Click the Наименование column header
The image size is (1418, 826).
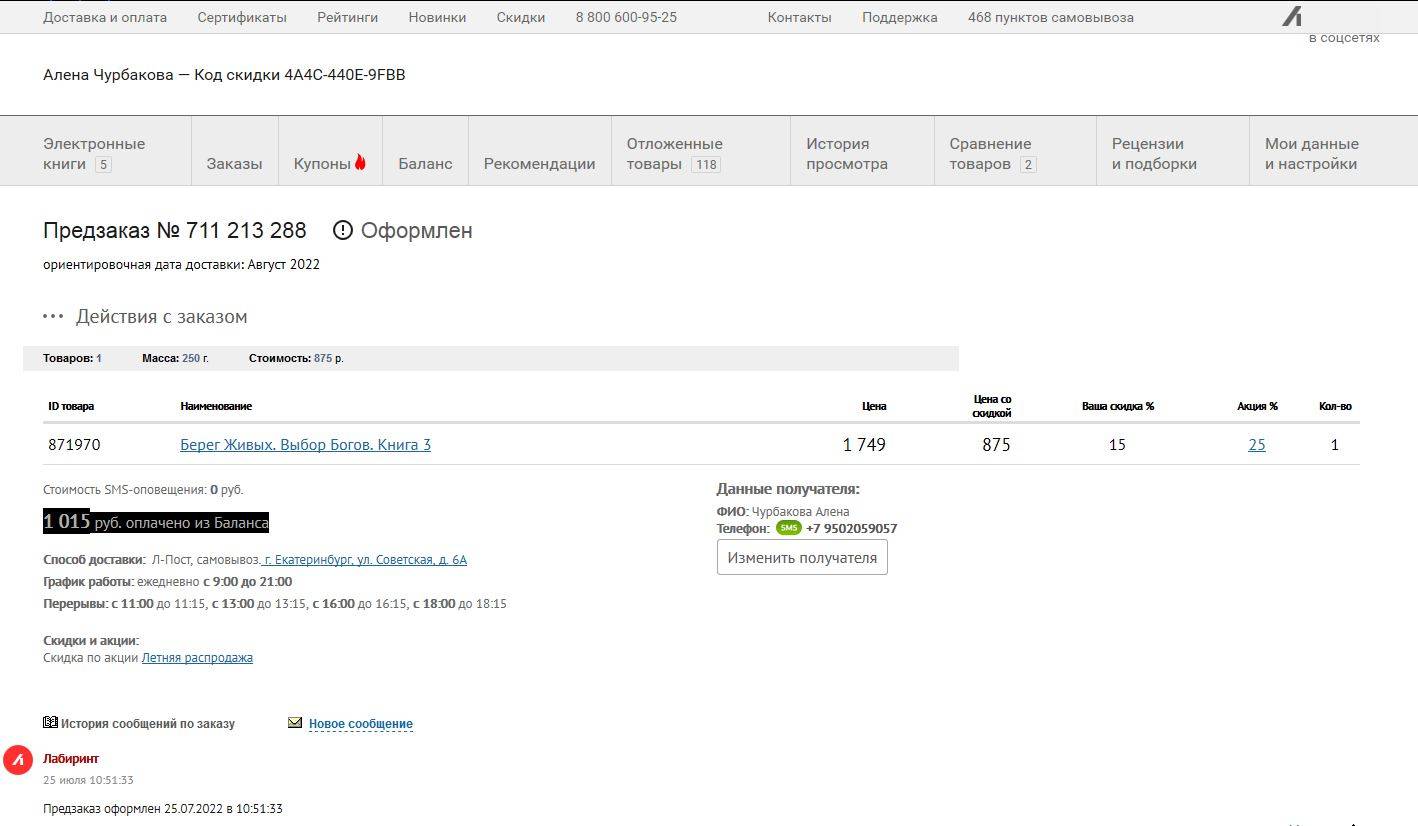coord(216,406)
